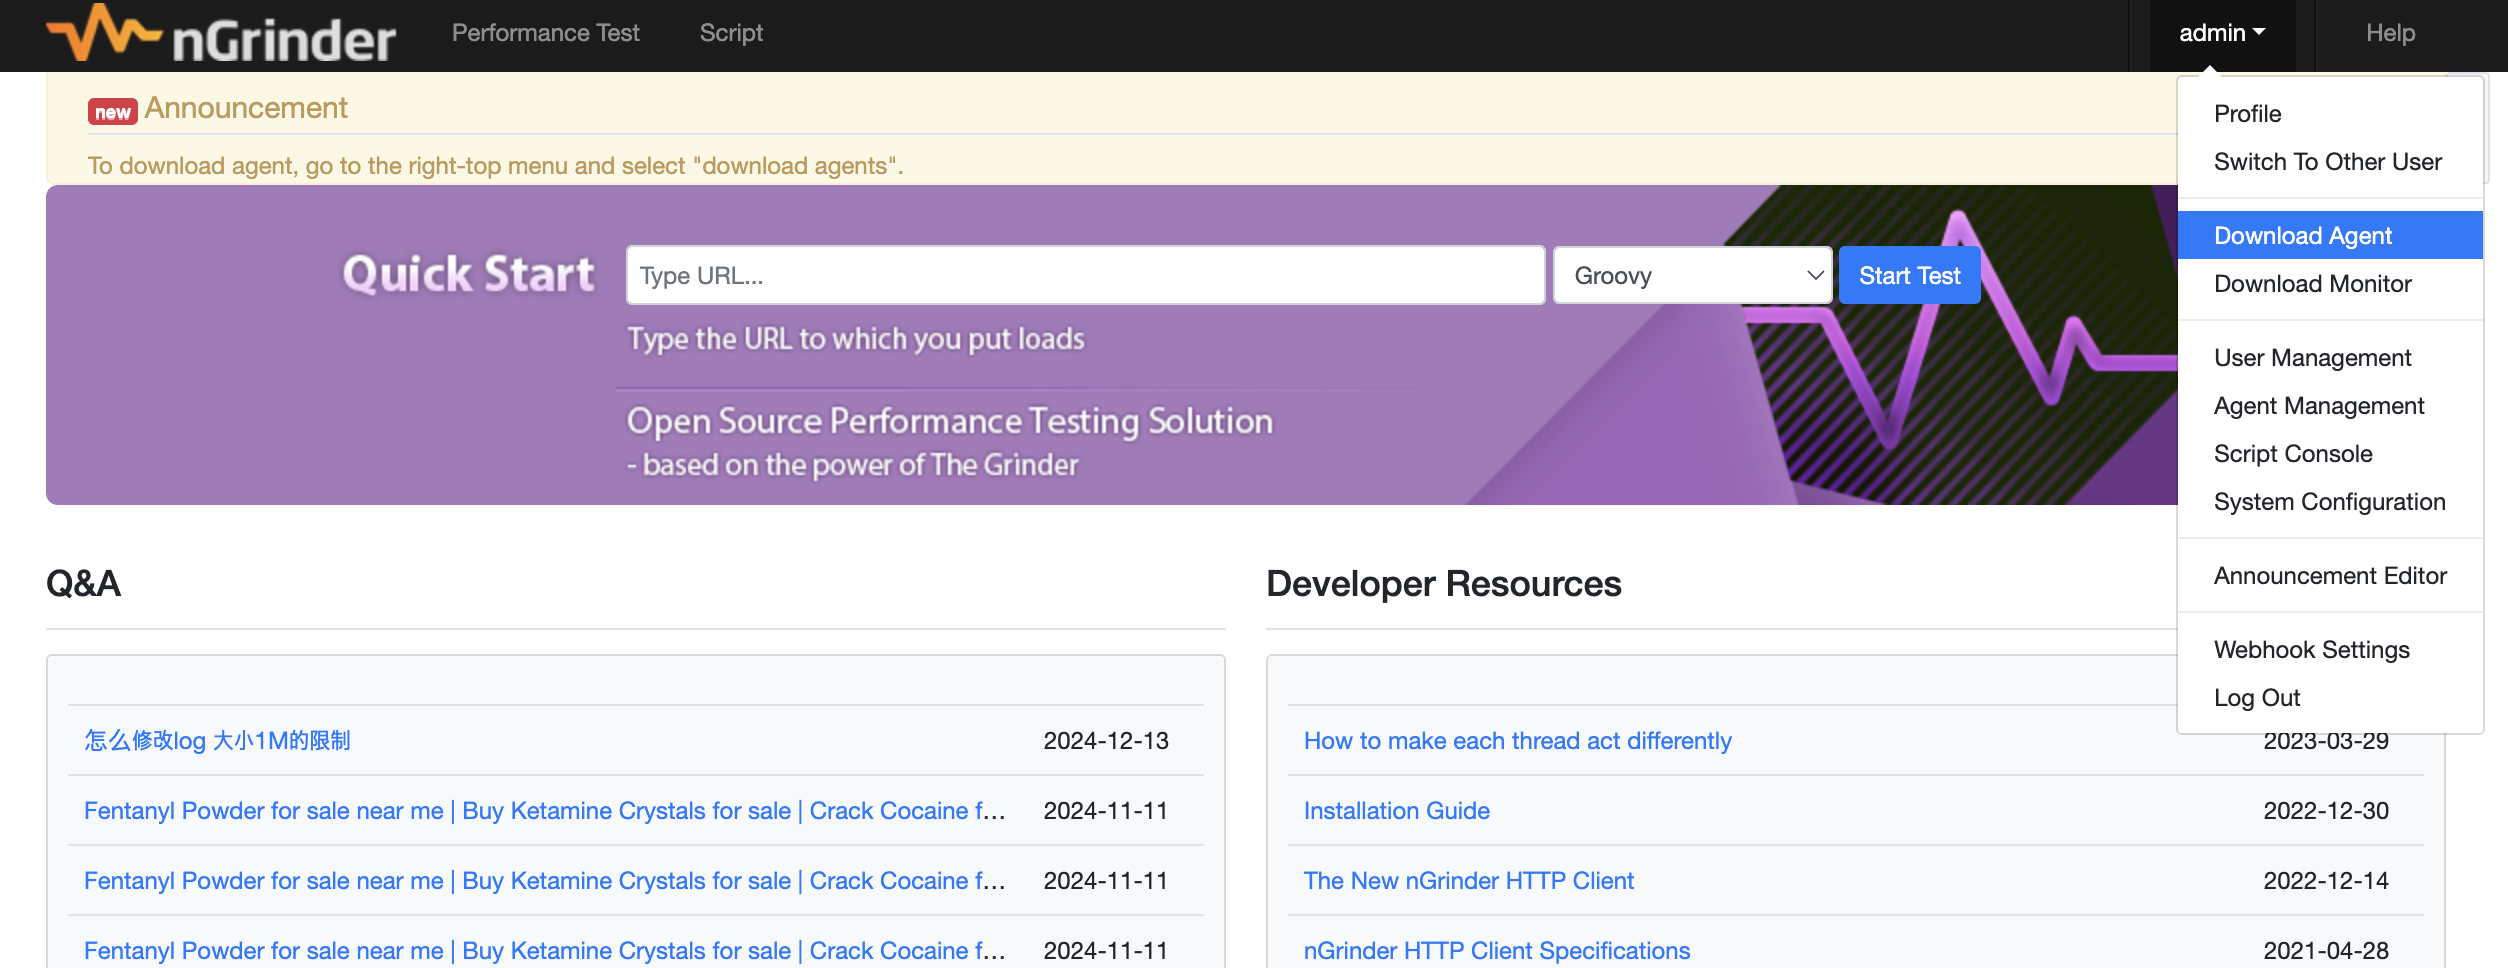Click the 2022-12-30 date cell
The image size is (2508, 968).
pos(2326,811)
